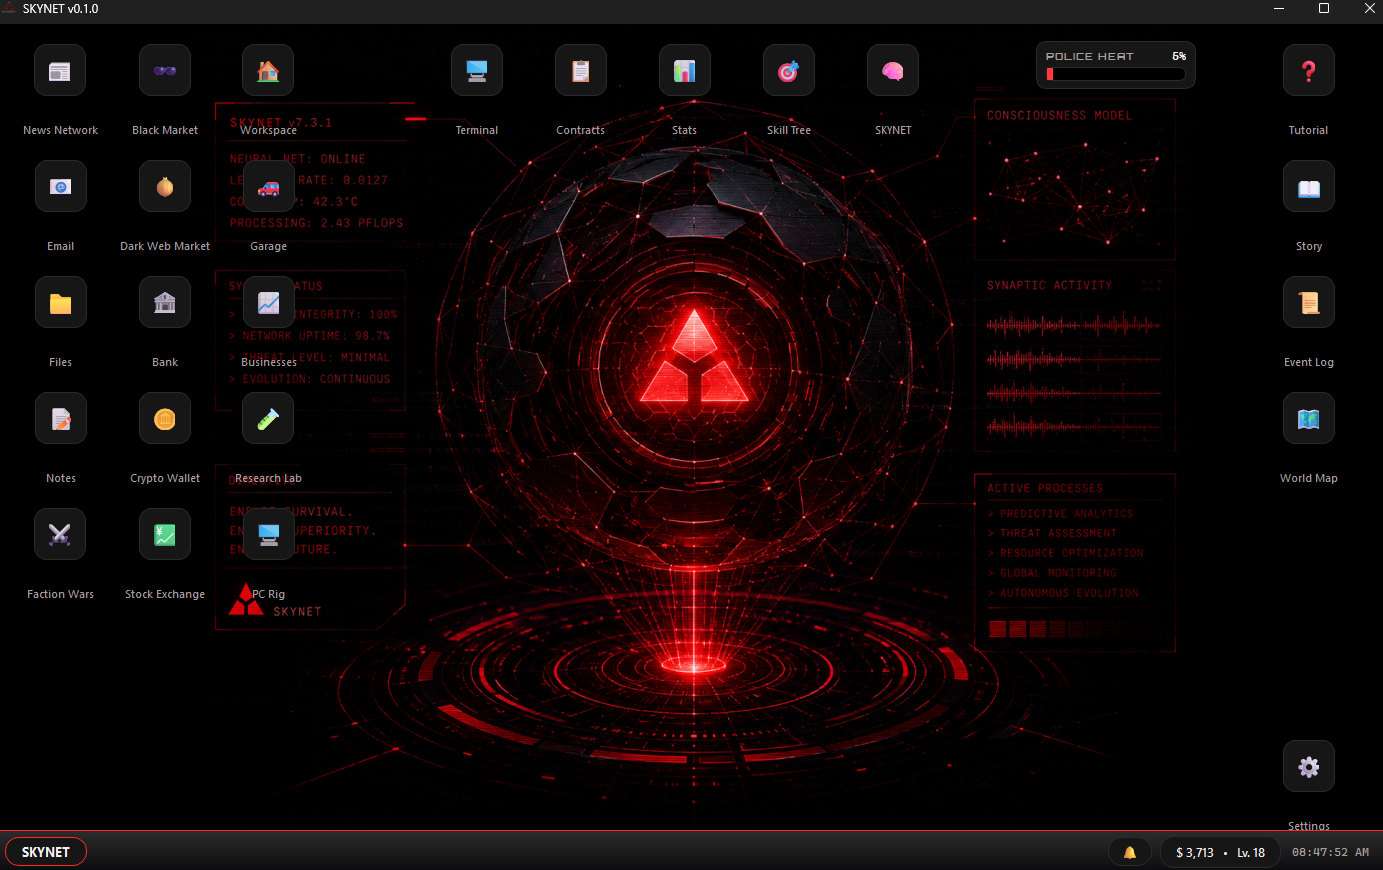Screen dimensions: 1383x870
Task: Click the taskbar clock time
Action: point(1330,853)
